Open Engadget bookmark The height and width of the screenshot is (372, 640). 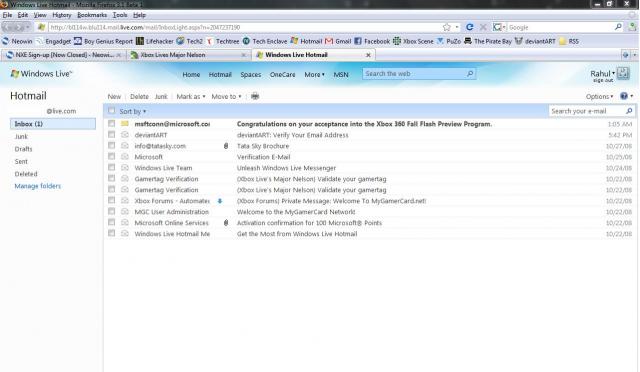53,41
